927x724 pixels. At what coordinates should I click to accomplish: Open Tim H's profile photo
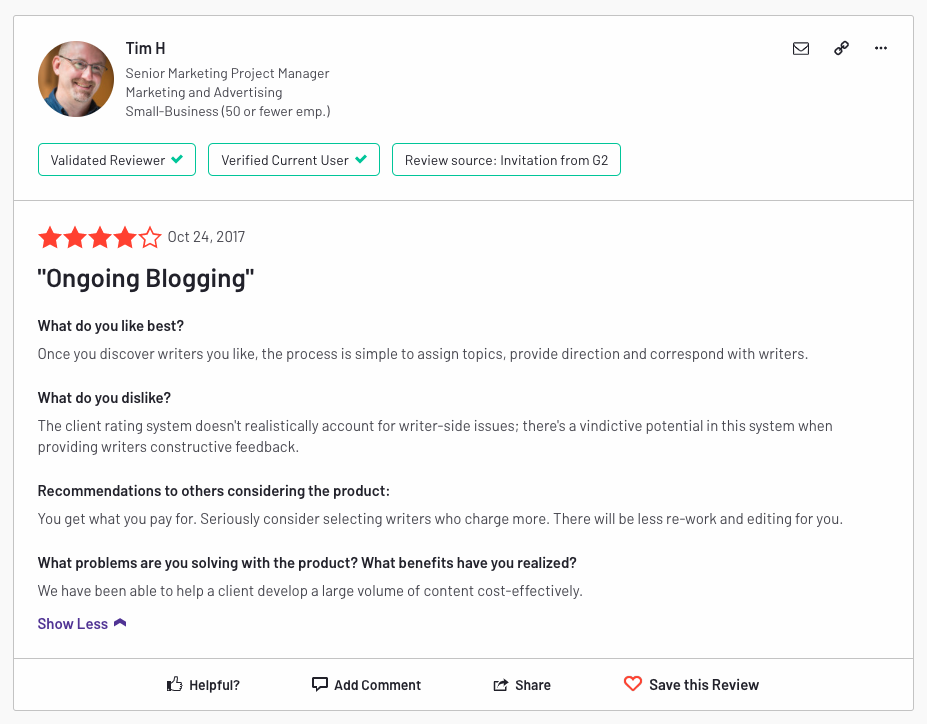point(76,79)
